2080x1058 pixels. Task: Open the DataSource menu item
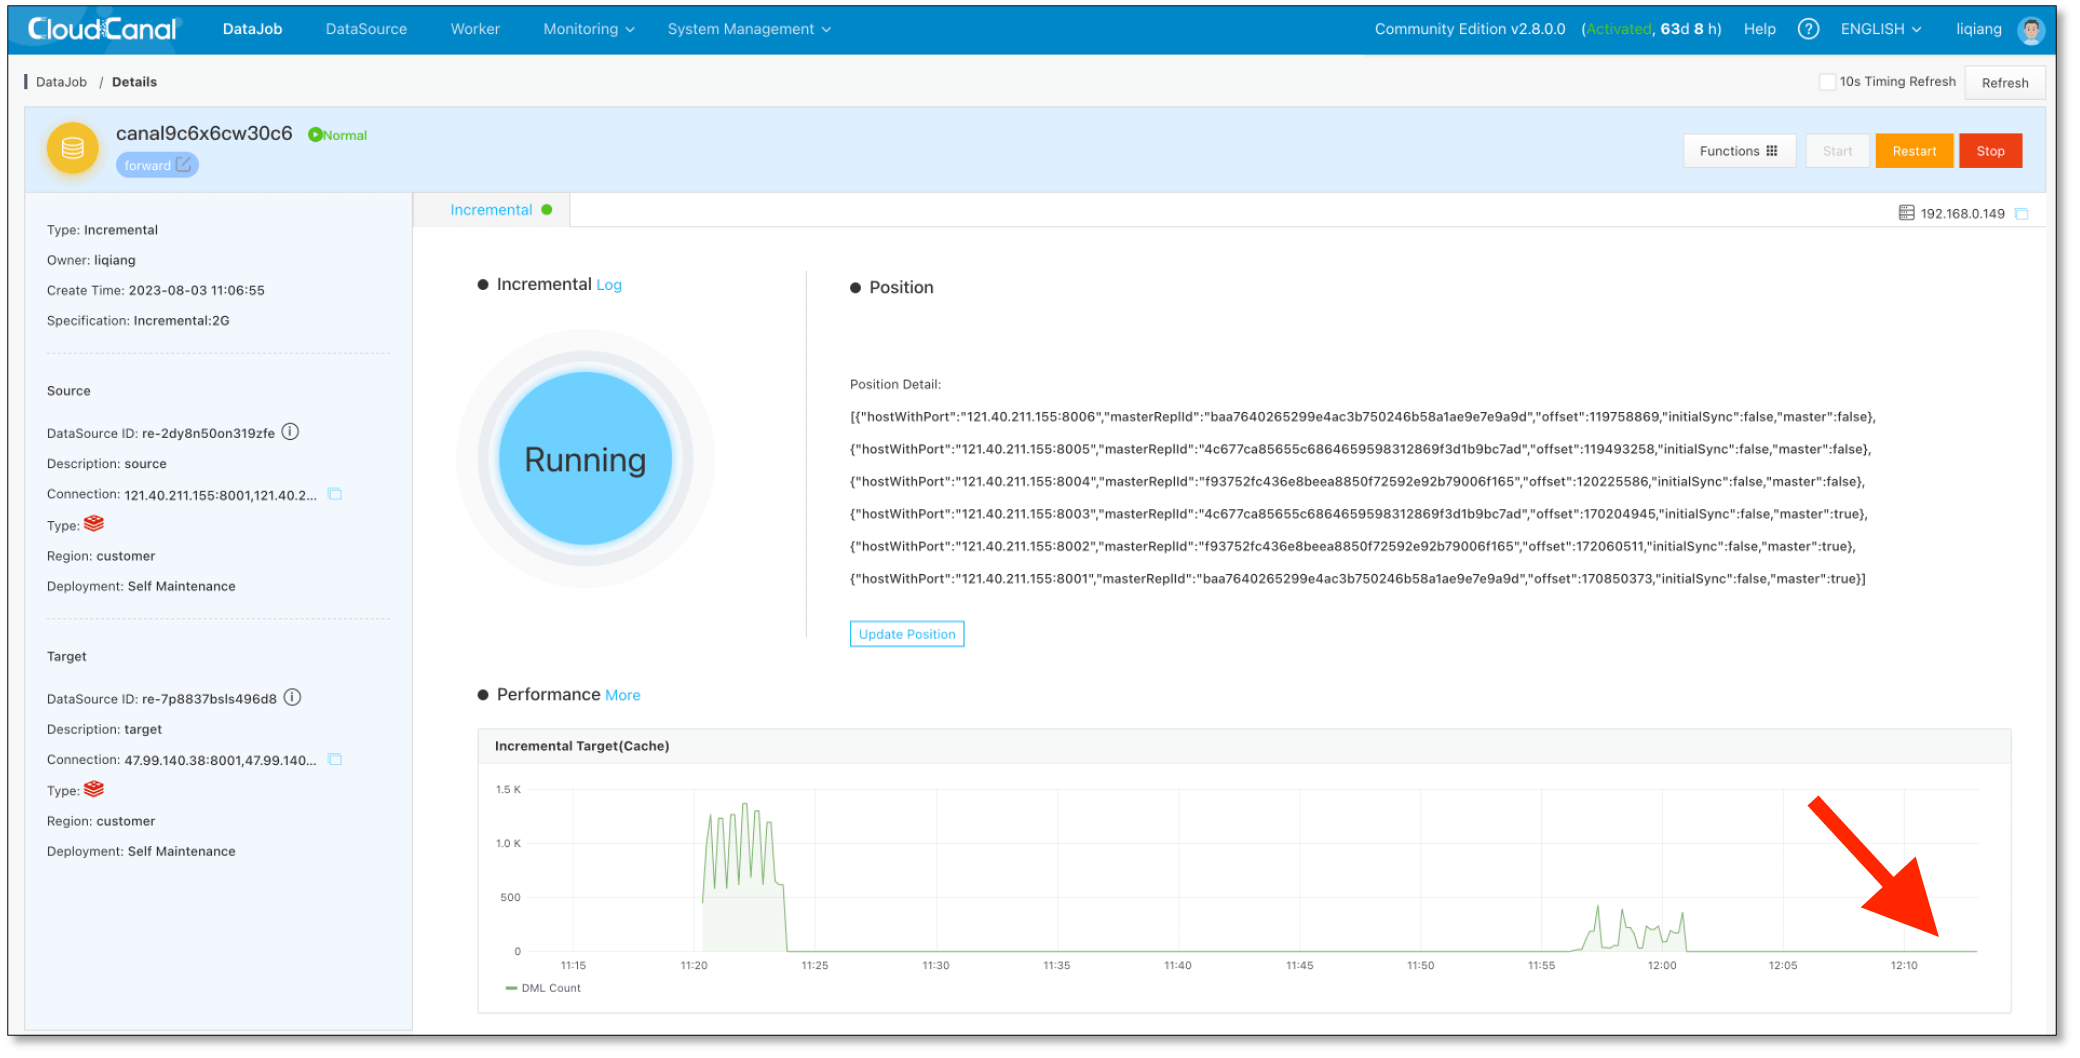365,29
